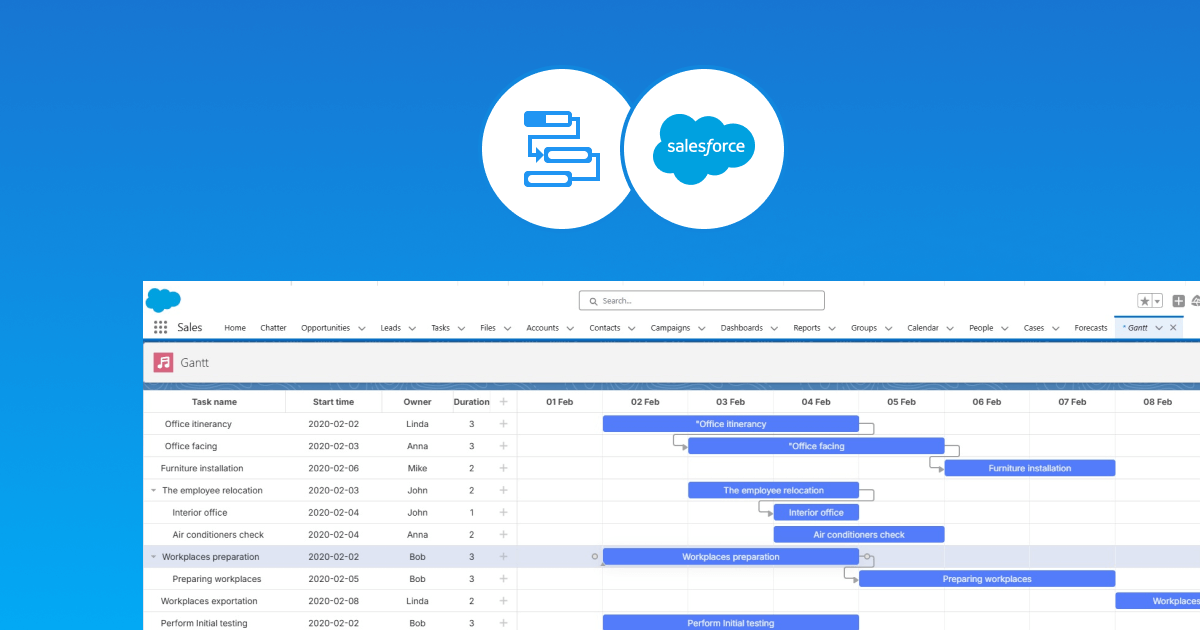Go to the Home menu item

pyautogui.click(x=234, y=328)
